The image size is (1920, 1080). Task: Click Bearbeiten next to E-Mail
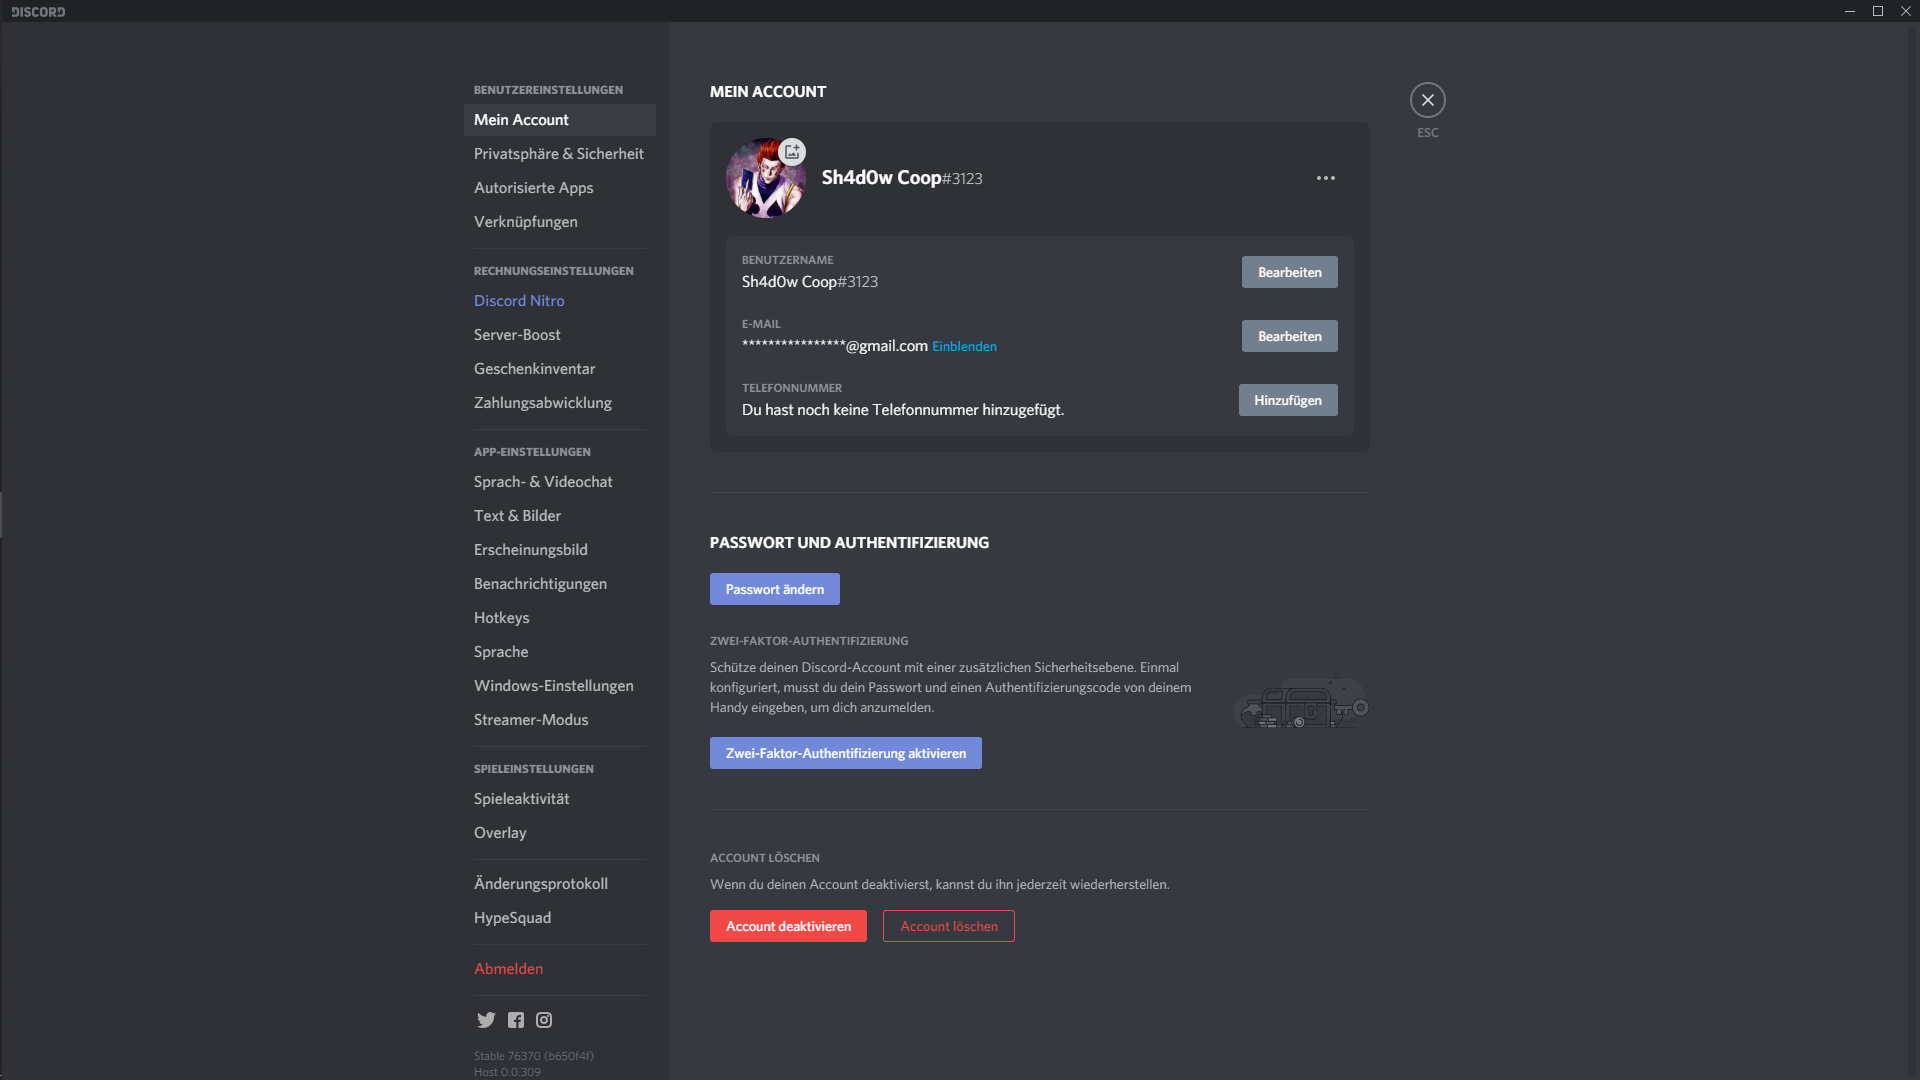pyautogui.click(x=1289, y=336)
